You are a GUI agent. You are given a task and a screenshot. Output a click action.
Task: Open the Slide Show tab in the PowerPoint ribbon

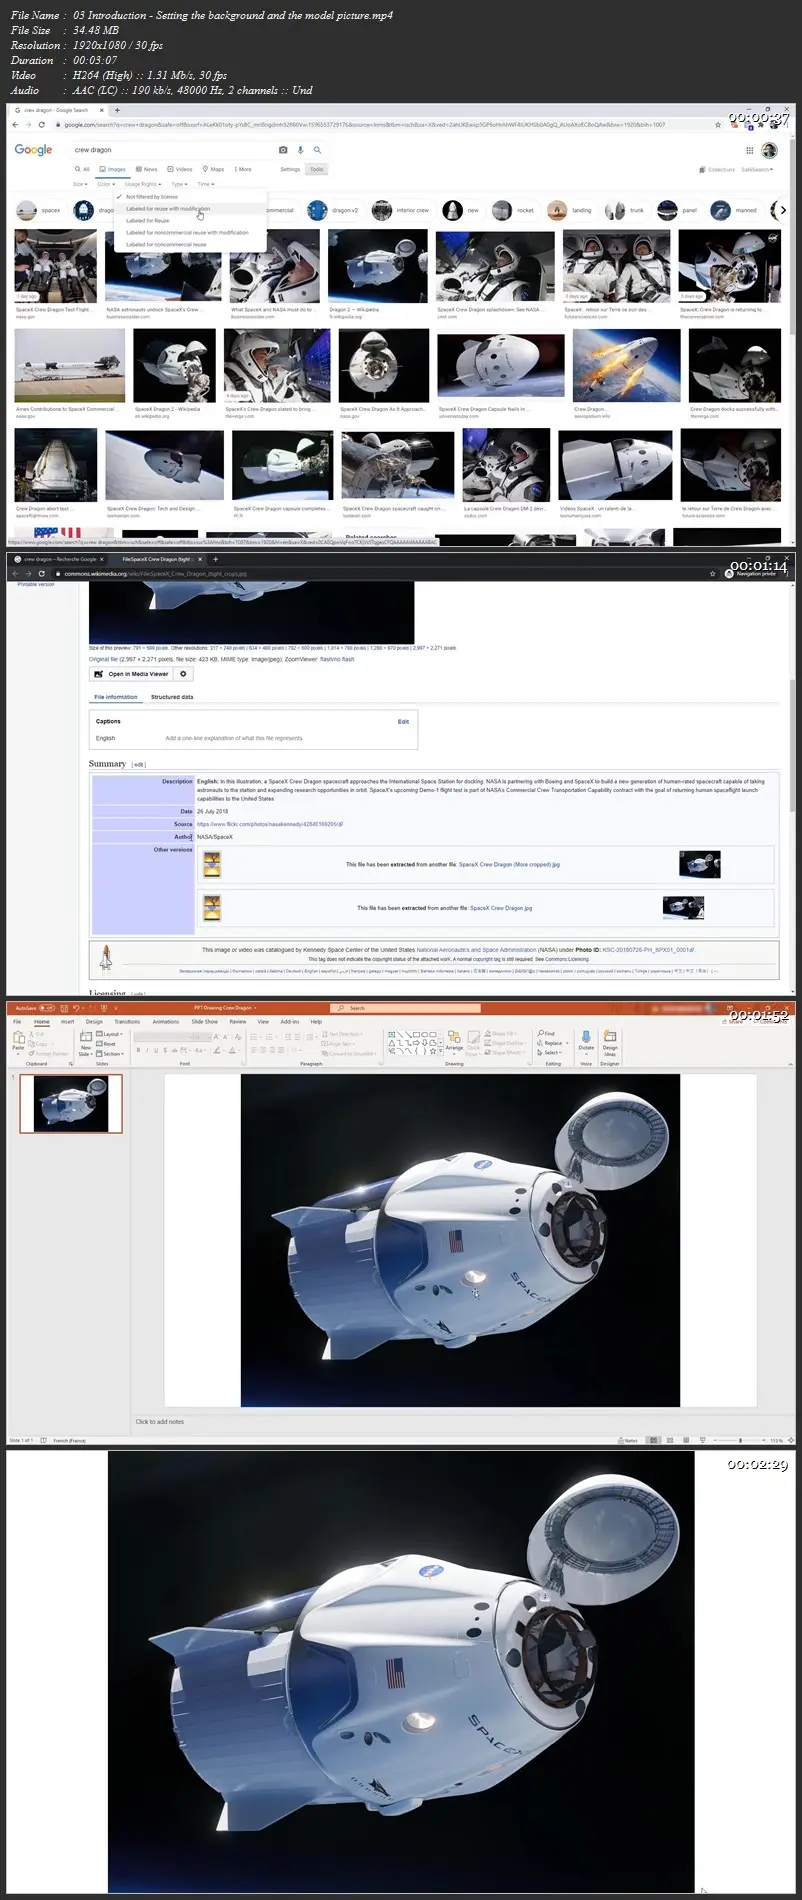coord(205,1022)
